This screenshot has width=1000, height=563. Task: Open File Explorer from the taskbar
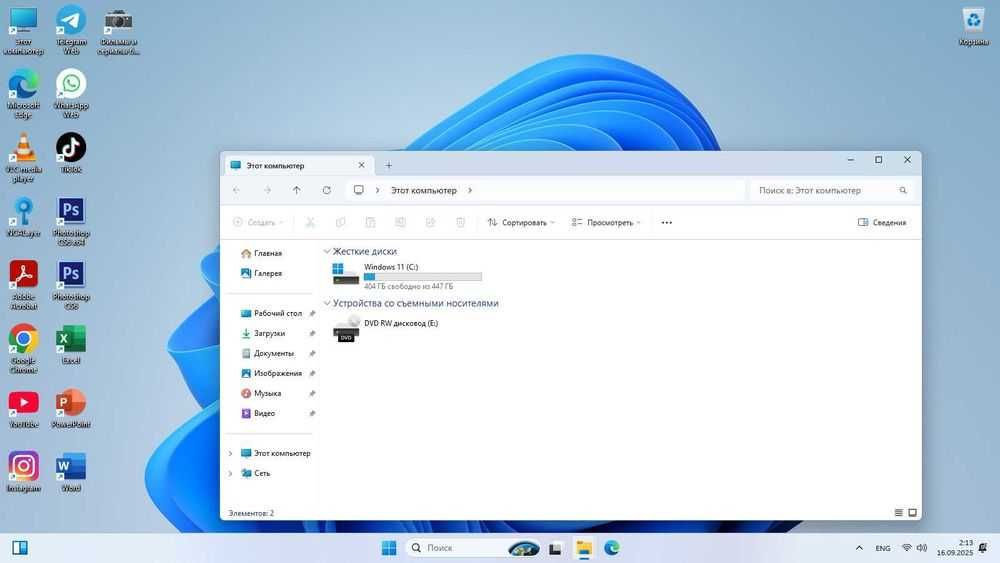pos(584,548)
